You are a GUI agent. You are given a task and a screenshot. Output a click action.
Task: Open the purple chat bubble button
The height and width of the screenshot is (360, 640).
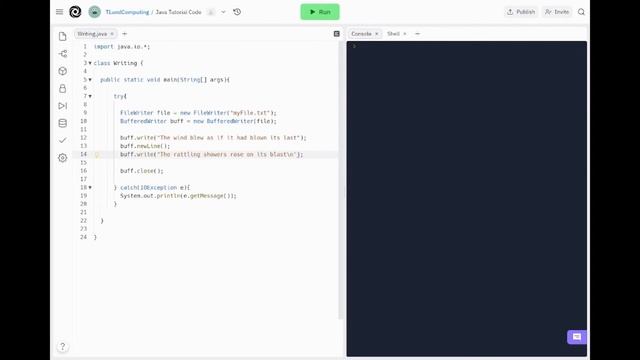577,337
